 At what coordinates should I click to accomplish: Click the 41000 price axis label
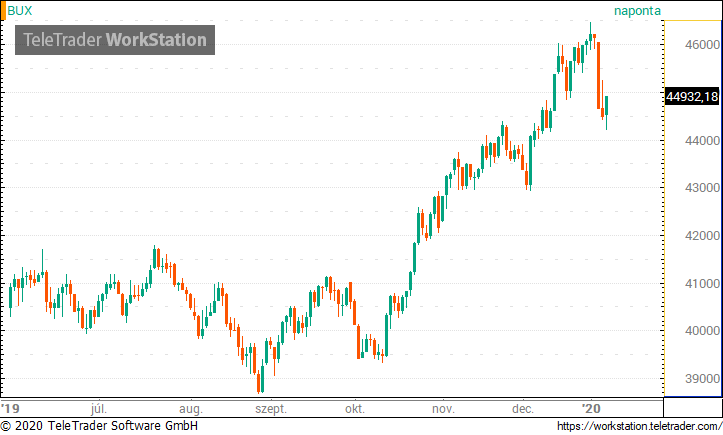pos(702,284)
